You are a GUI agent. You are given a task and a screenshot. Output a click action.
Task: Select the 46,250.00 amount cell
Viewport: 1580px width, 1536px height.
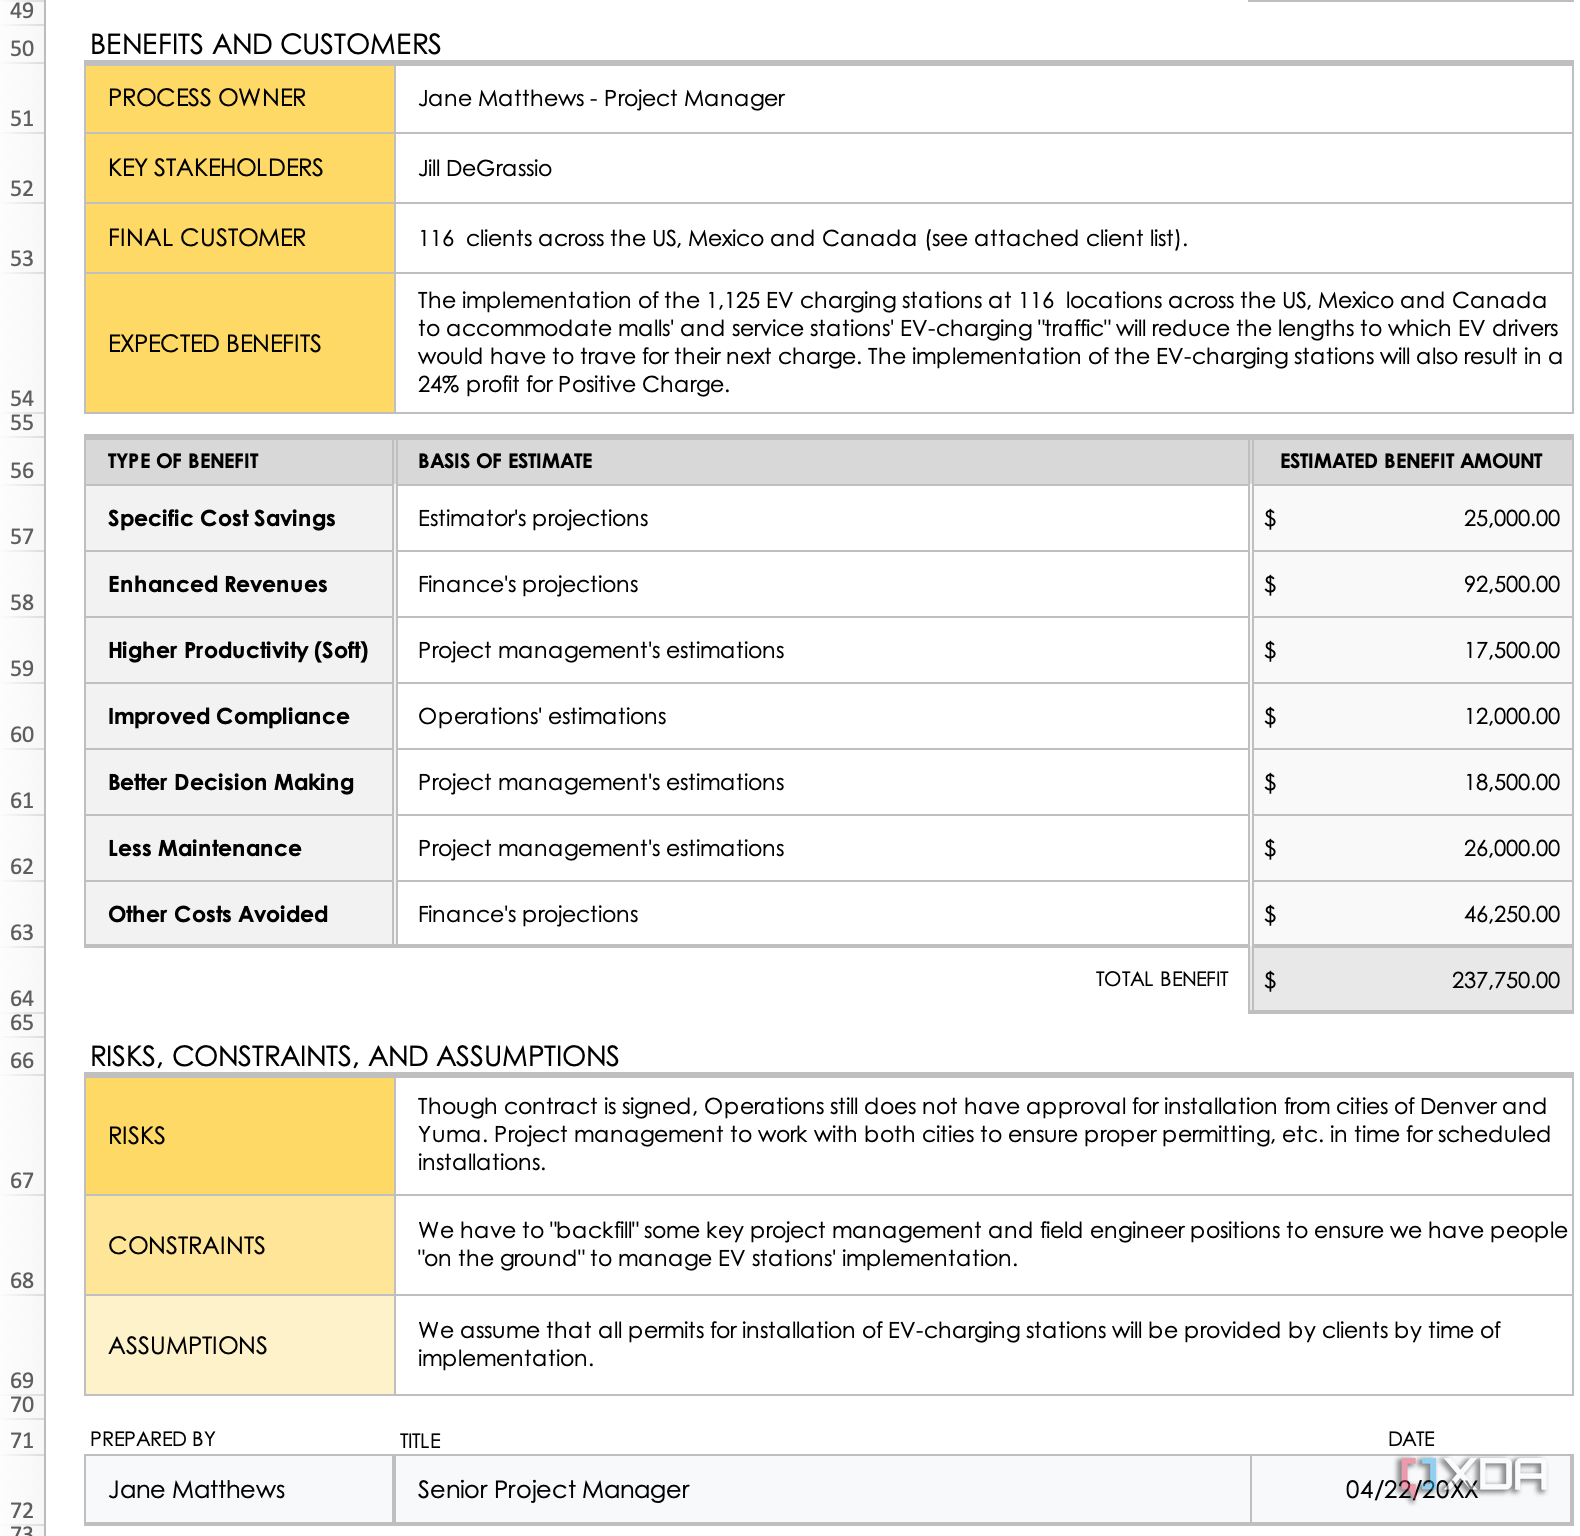[1412, 914]
